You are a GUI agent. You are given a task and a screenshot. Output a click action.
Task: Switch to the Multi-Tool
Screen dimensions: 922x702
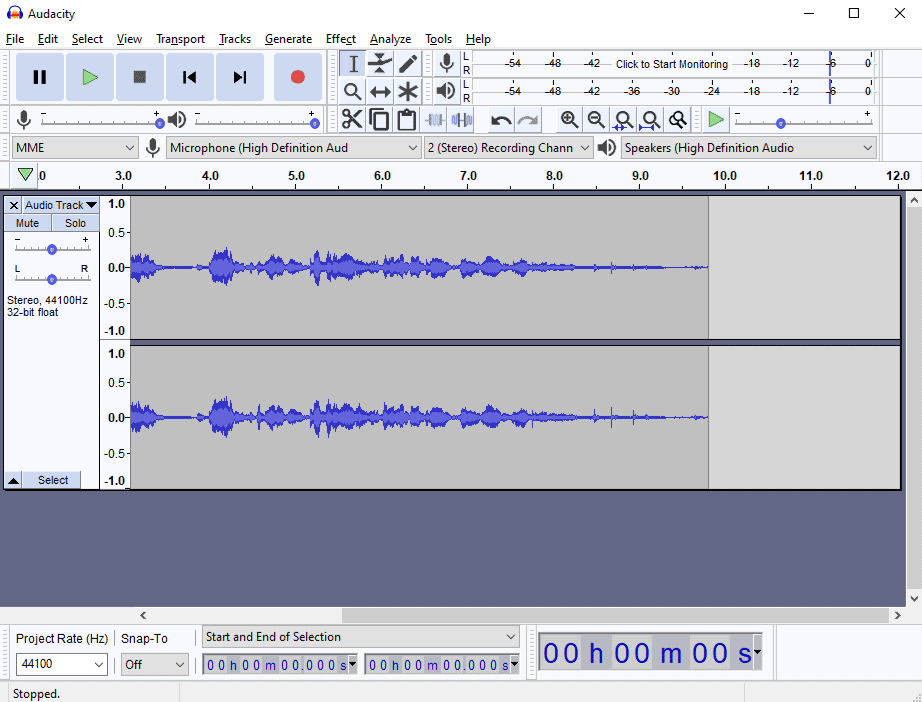(408, 90)
